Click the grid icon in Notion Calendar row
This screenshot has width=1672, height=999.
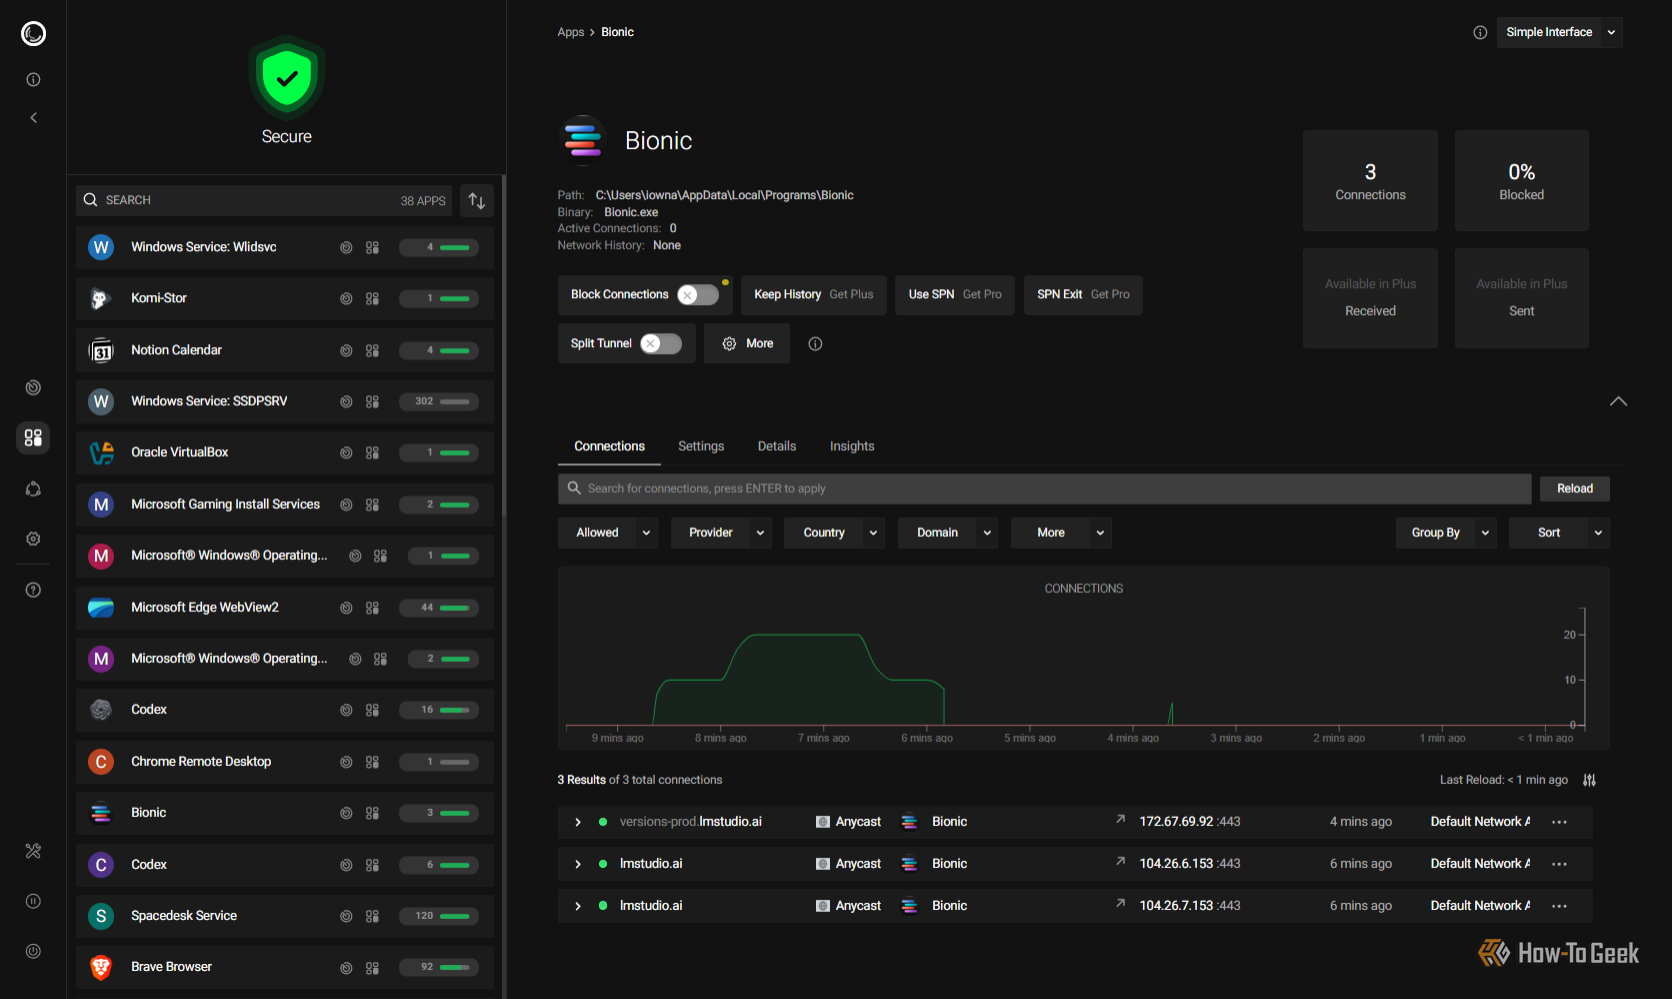click(x=372, y=351)
